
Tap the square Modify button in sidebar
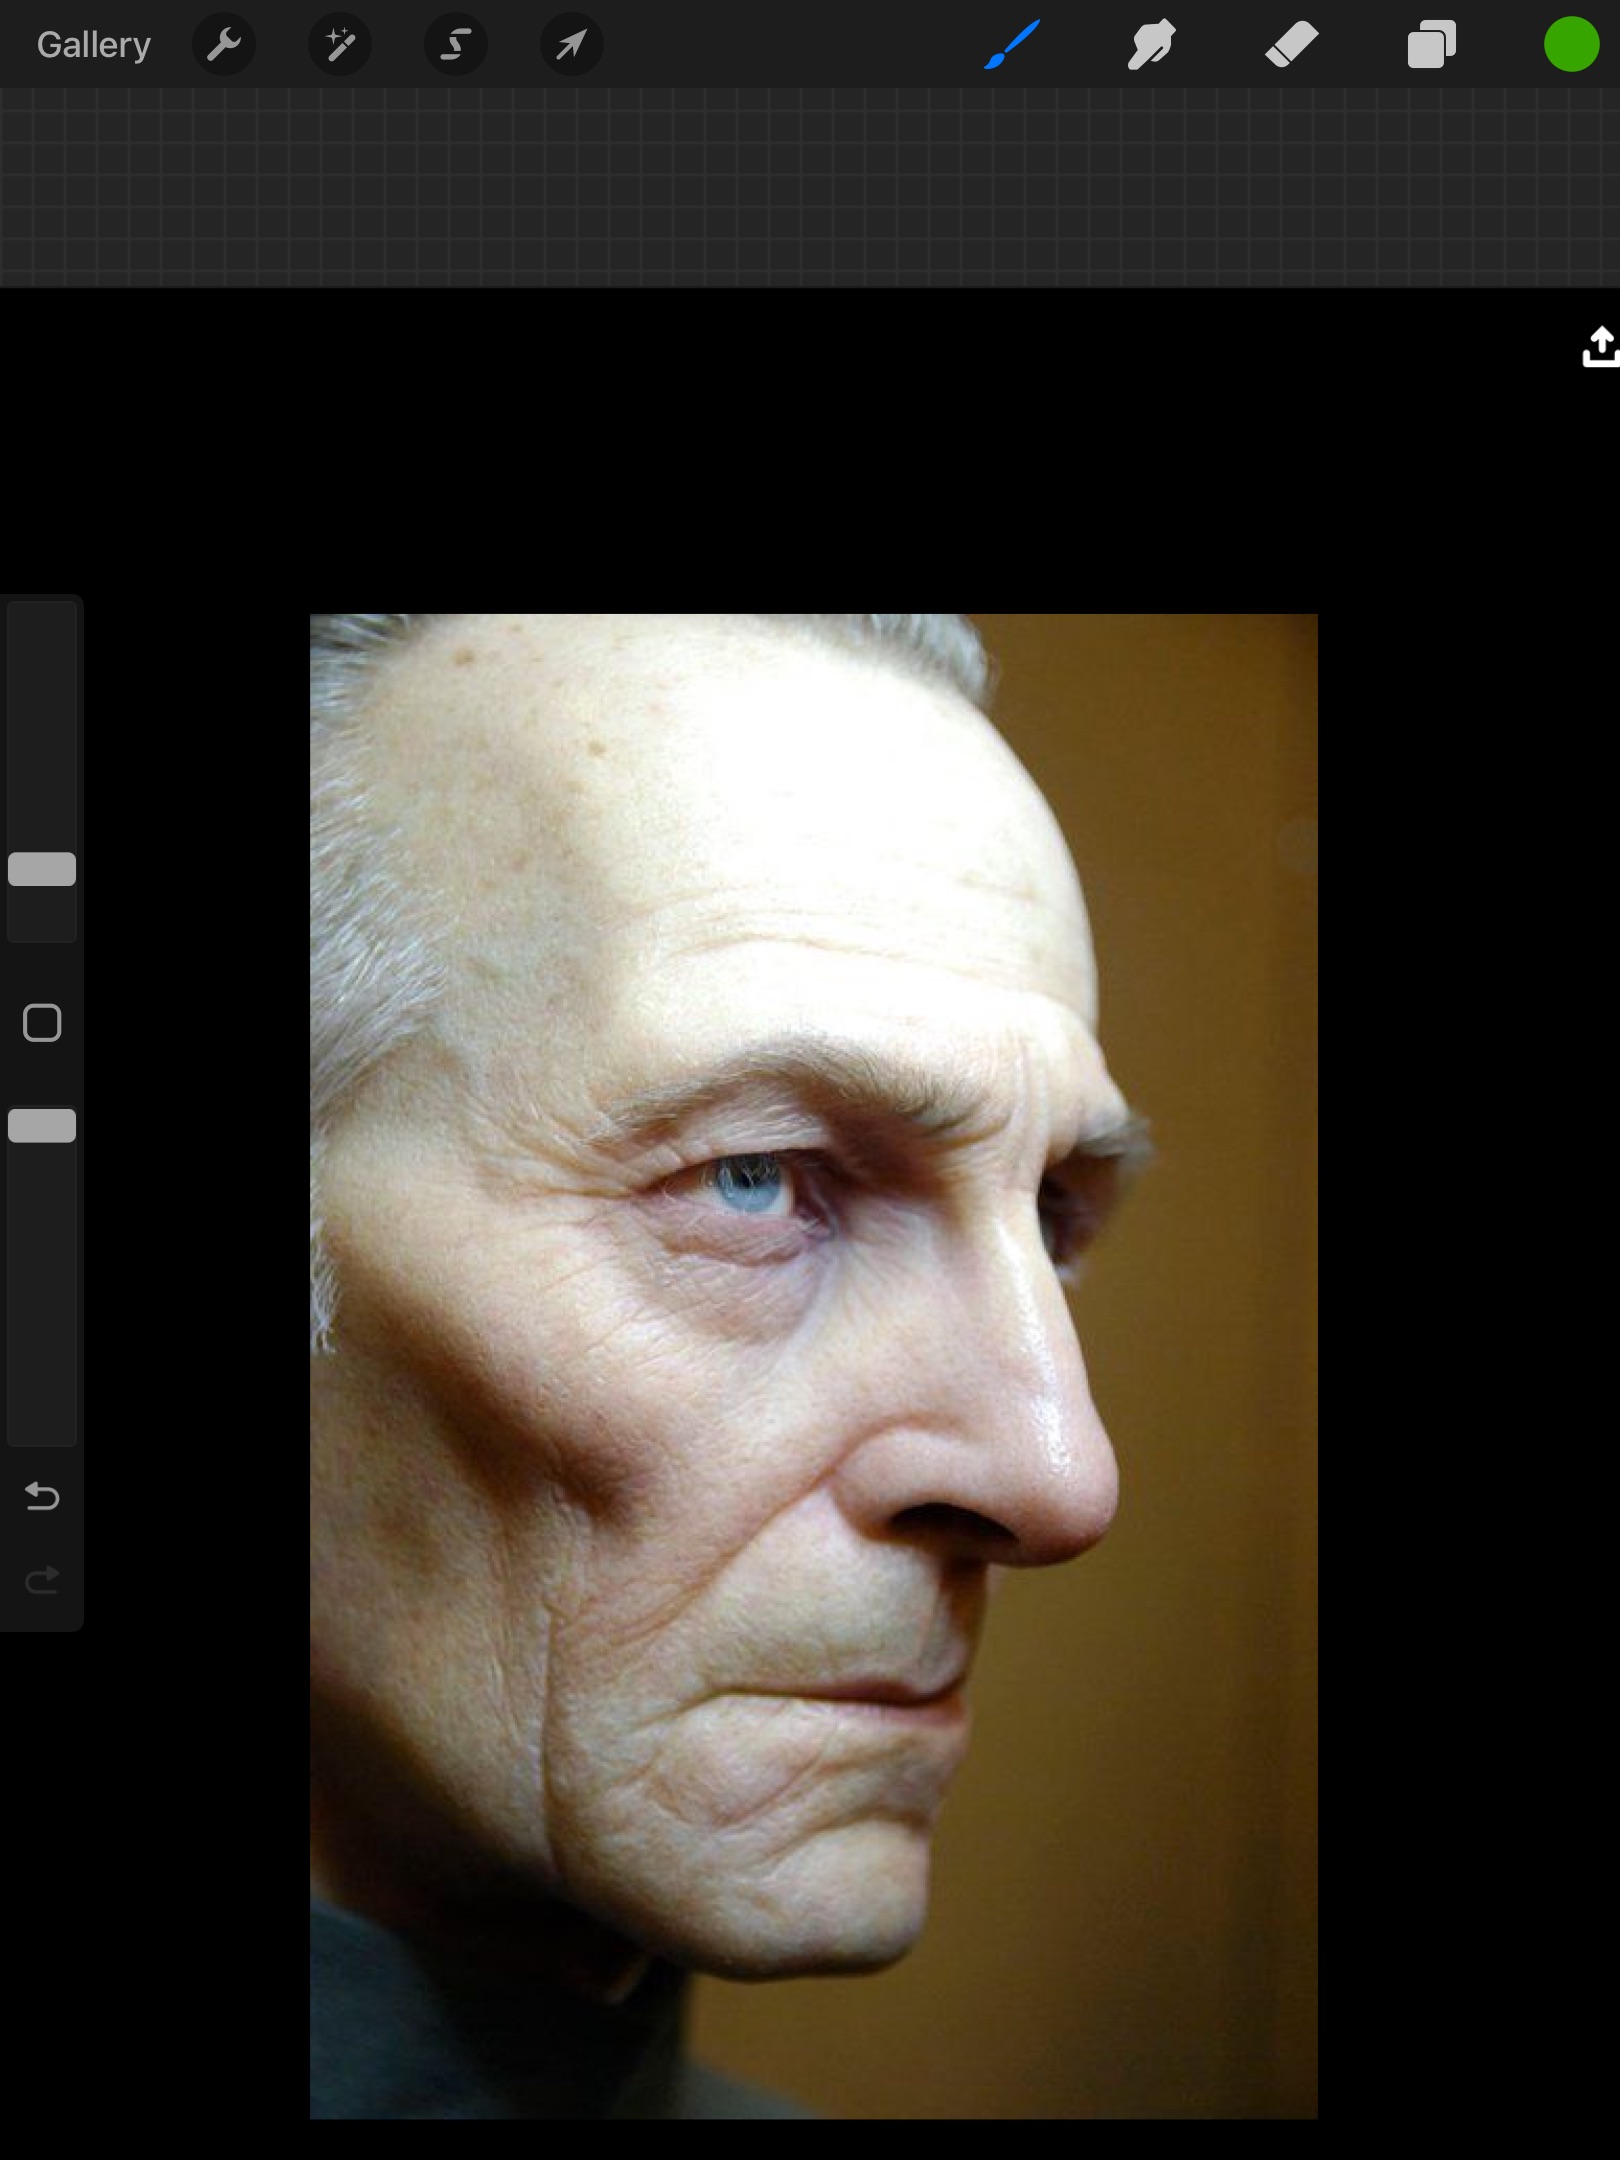tap(42, 1023)
